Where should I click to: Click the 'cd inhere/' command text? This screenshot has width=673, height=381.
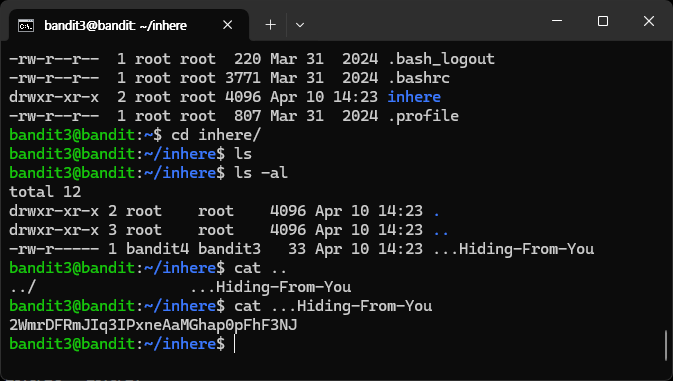point(216,135)
